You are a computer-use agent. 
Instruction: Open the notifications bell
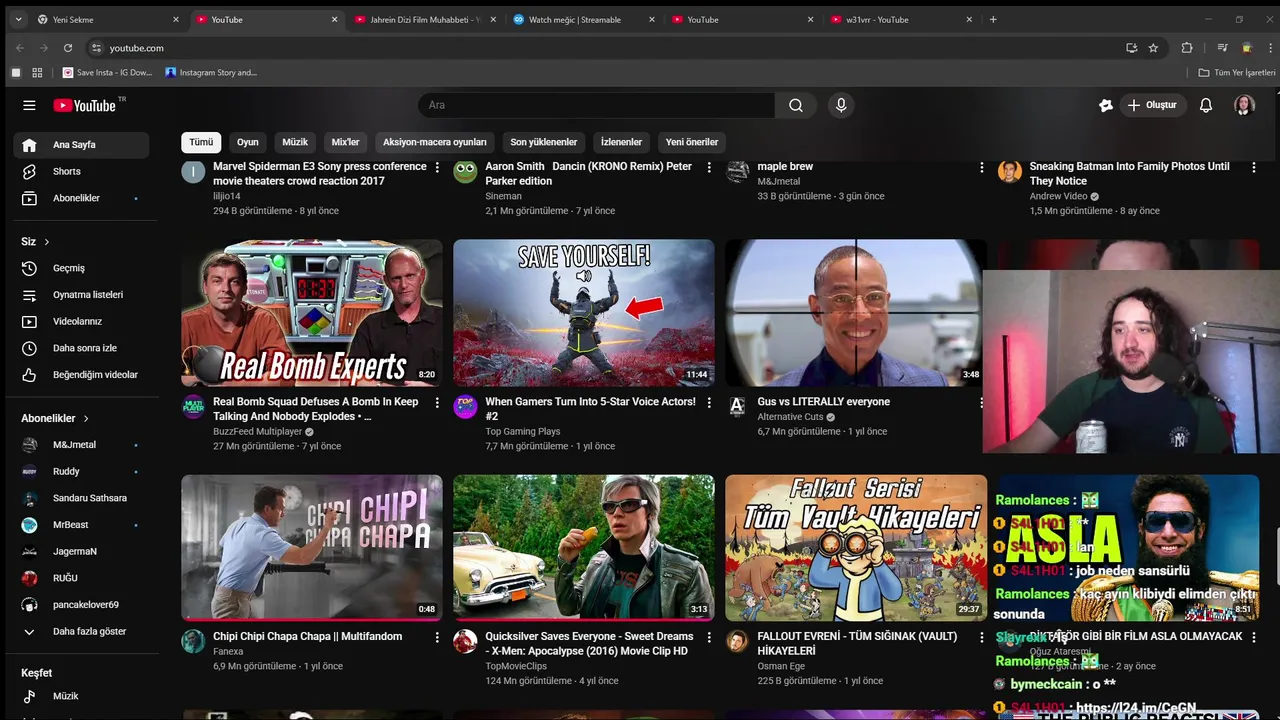tap(1206, 105)
